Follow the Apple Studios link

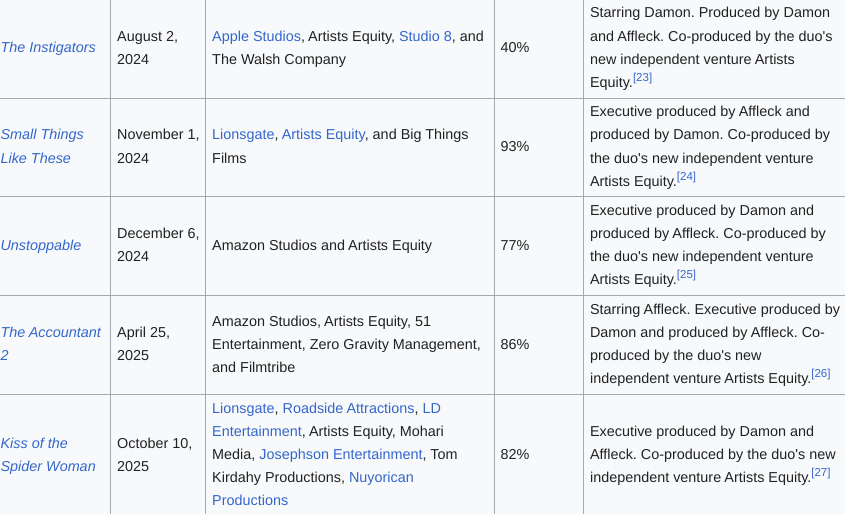point(256,36)
